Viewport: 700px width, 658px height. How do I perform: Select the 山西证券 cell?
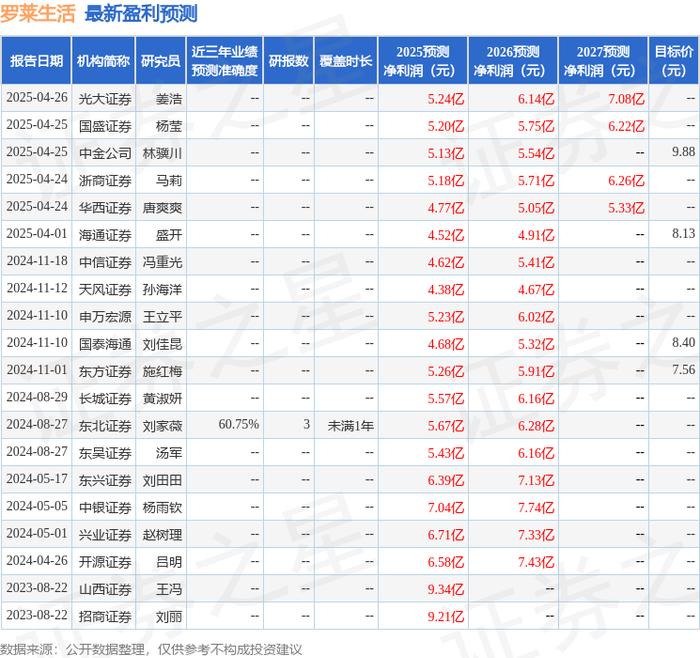click(105, 589)
